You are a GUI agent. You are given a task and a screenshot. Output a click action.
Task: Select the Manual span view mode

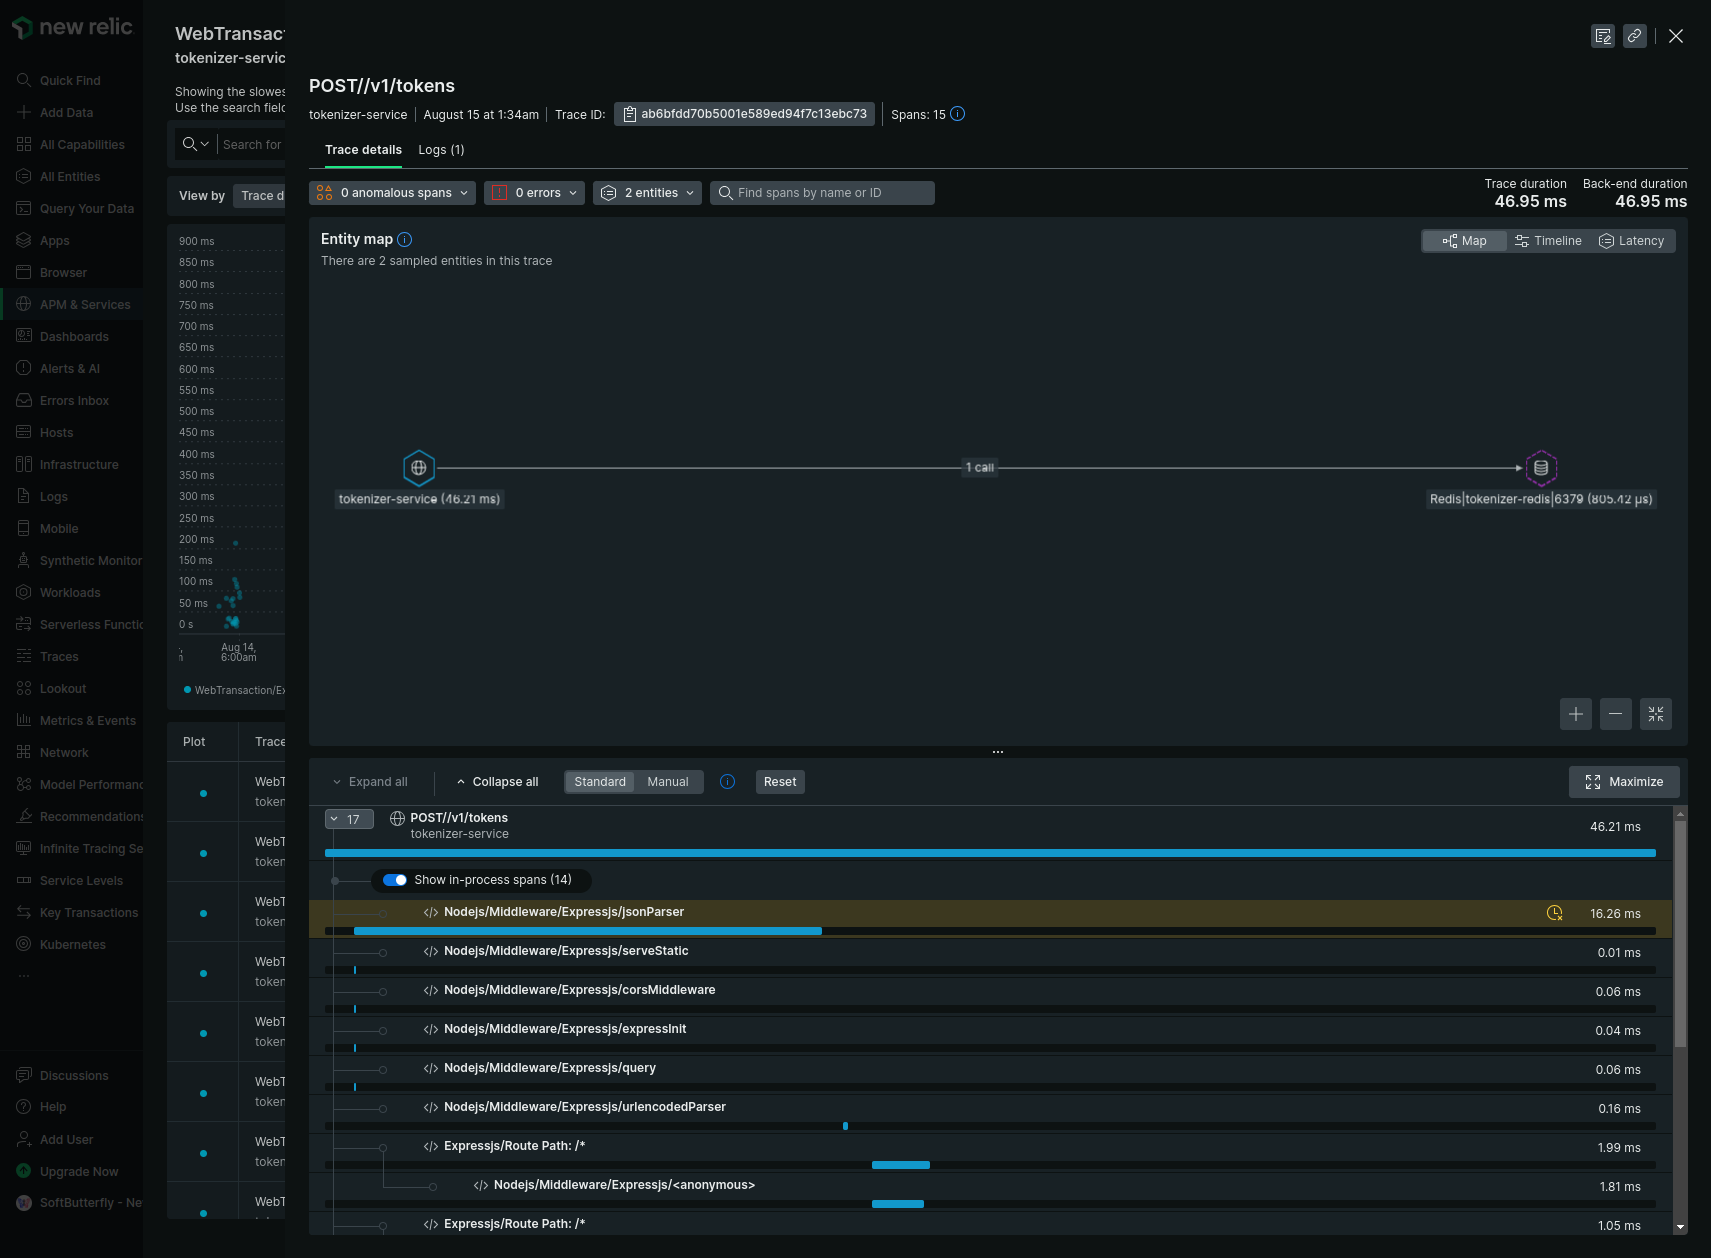[668, 782]
